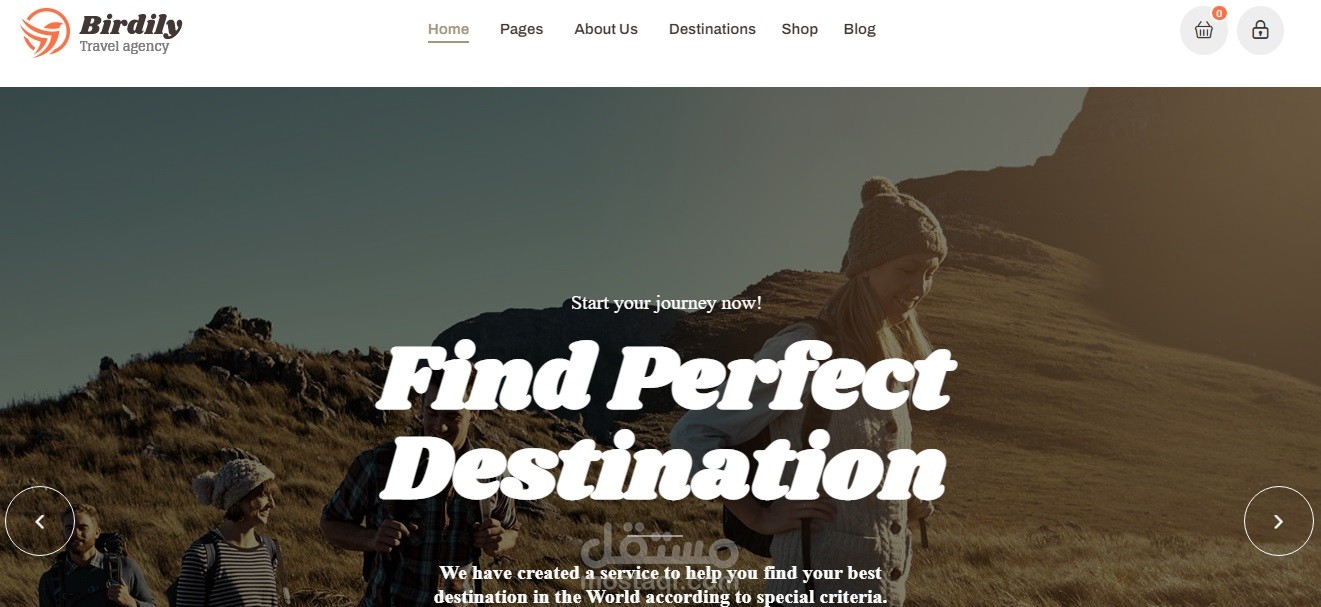Click the orange cart count badge
The height and width of the screenshot is (607, 1321).
[x=1219, y=13]
